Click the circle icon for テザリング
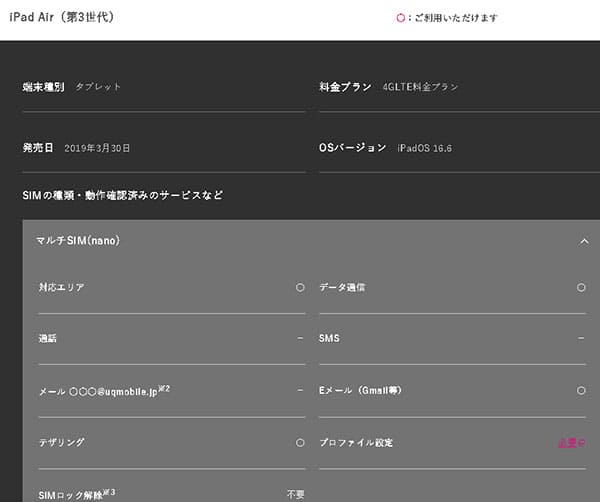600x502 pixels. click(300, 443)
